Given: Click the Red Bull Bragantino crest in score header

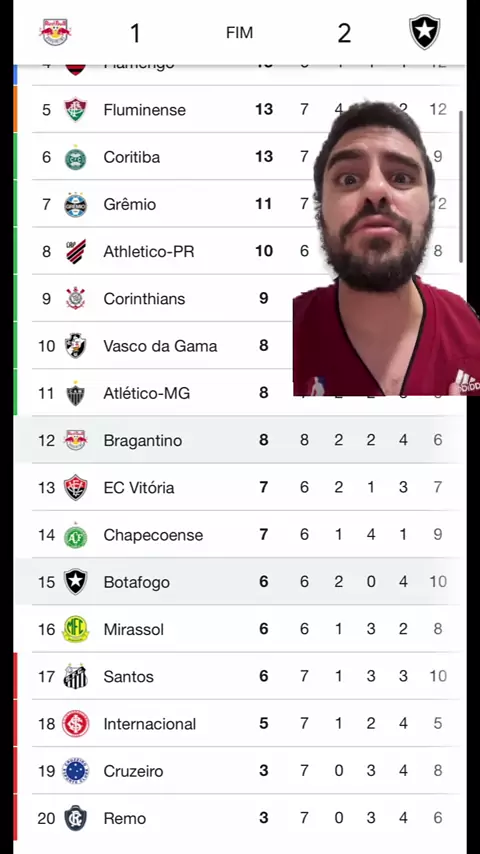Looking at the screenshot, I should (x=55, y=32).
